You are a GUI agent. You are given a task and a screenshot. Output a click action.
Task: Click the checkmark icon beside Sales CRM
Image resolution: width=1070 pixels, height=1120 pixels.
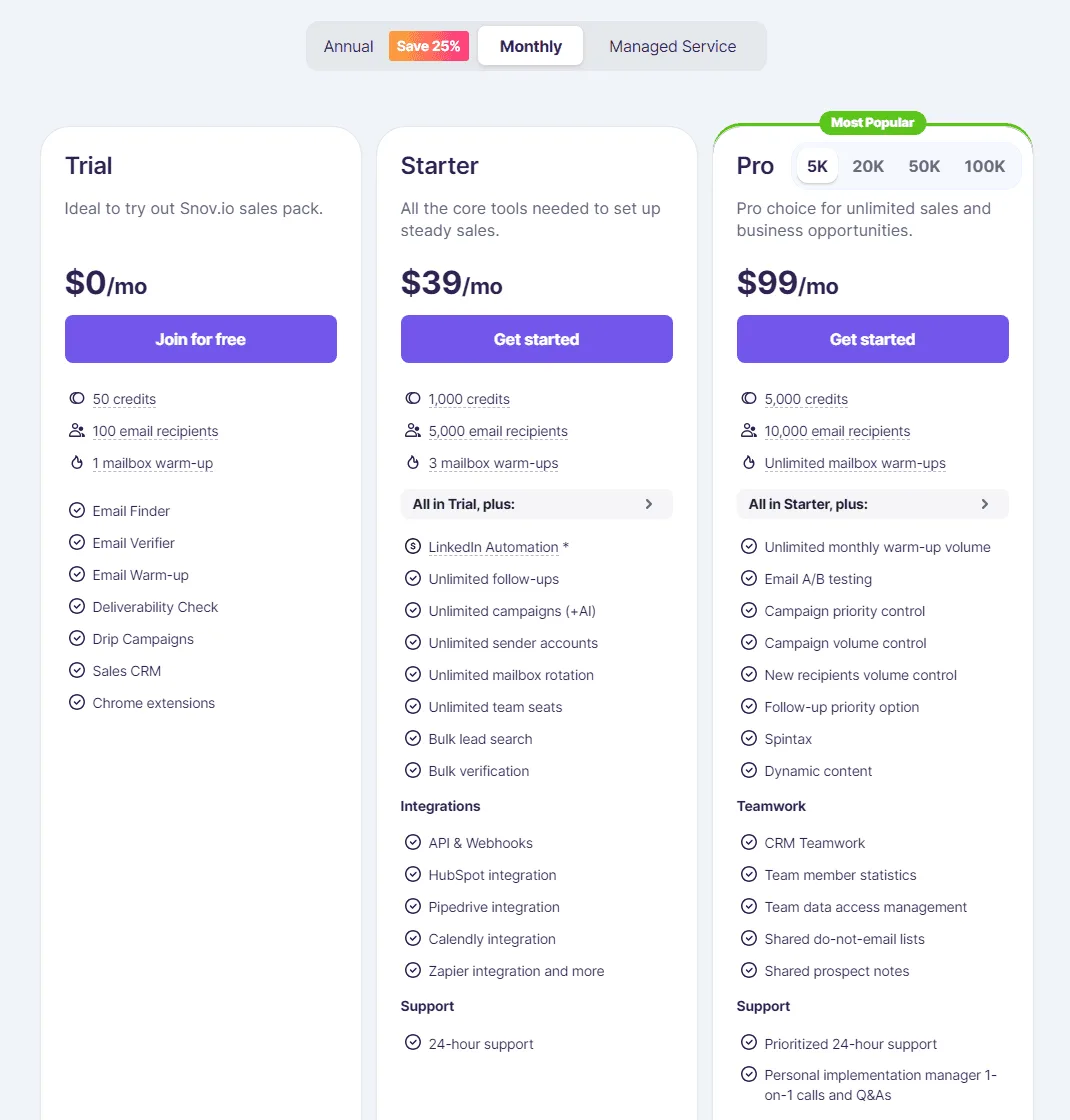(x=77, y=671)
